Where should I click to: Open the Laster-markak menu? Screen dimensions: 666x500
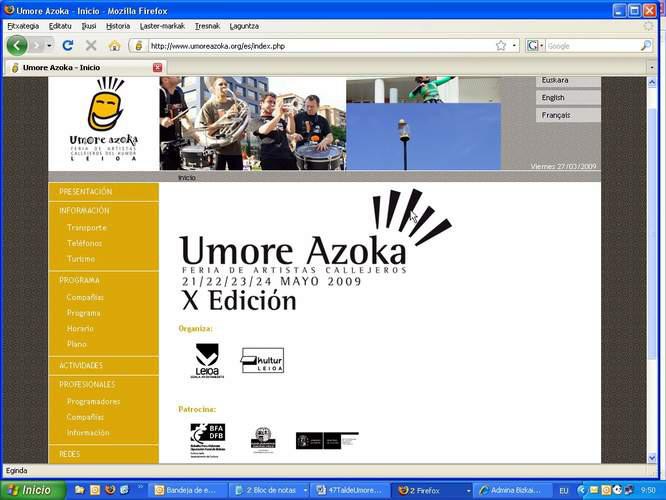(162, 26)
